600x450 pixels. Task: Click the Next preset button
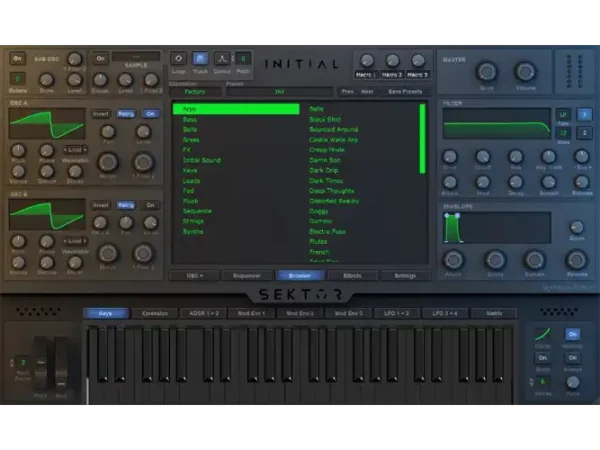(367, 92)
